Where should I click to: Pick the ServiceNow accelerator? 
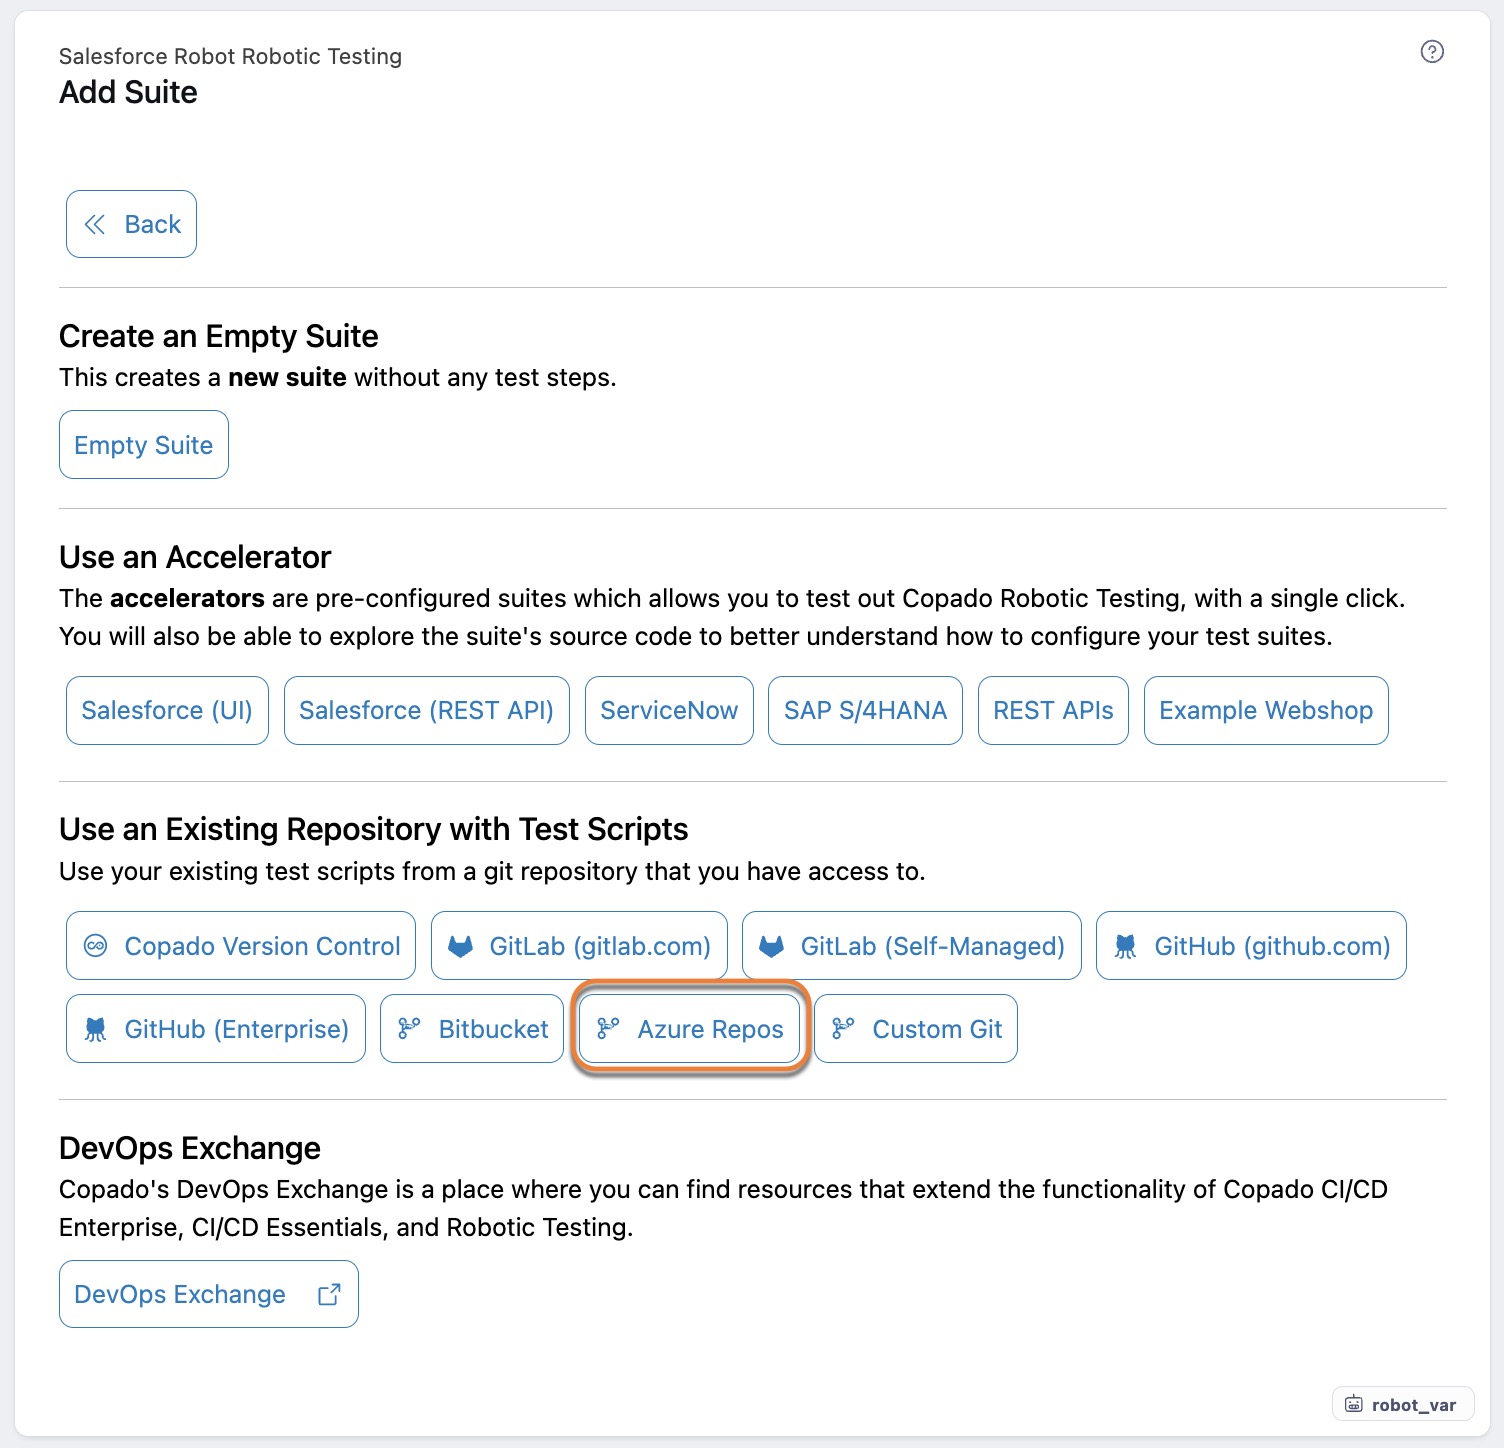point(669,711)
